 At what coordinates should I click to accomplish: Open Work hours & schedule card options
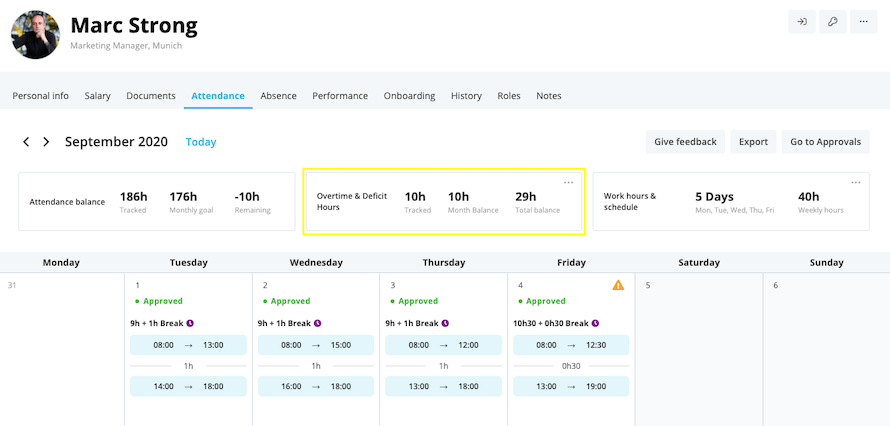coord(856,182)
